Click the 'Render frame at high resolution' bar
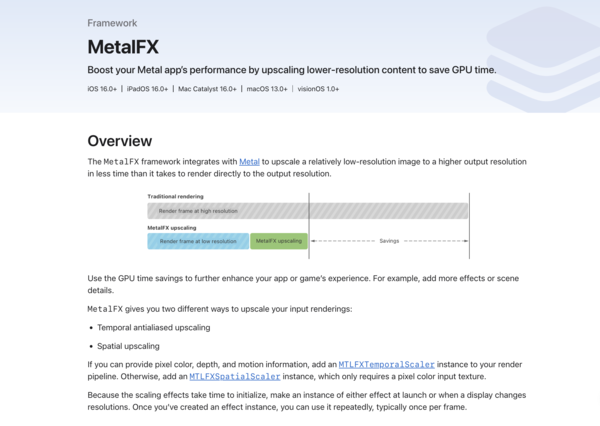This screenshot has width=600, height=426. [x=308, y=211]
